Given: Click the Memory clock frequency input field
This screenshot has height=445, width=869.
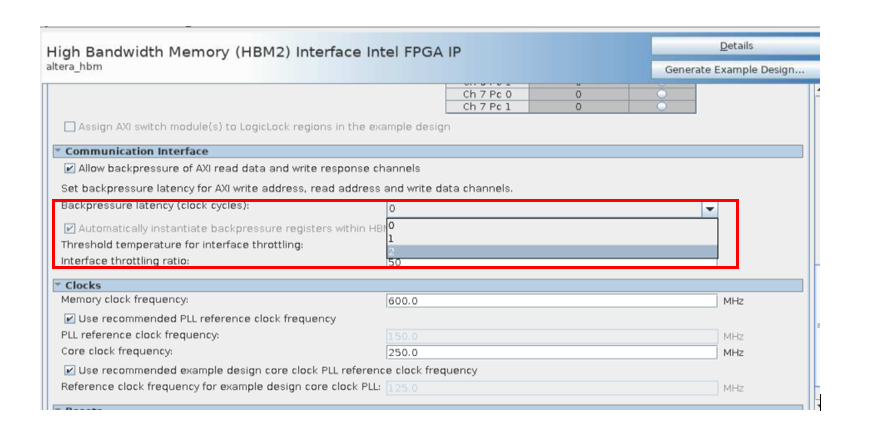Looking at the screenshot, I should tap(551, 300).
